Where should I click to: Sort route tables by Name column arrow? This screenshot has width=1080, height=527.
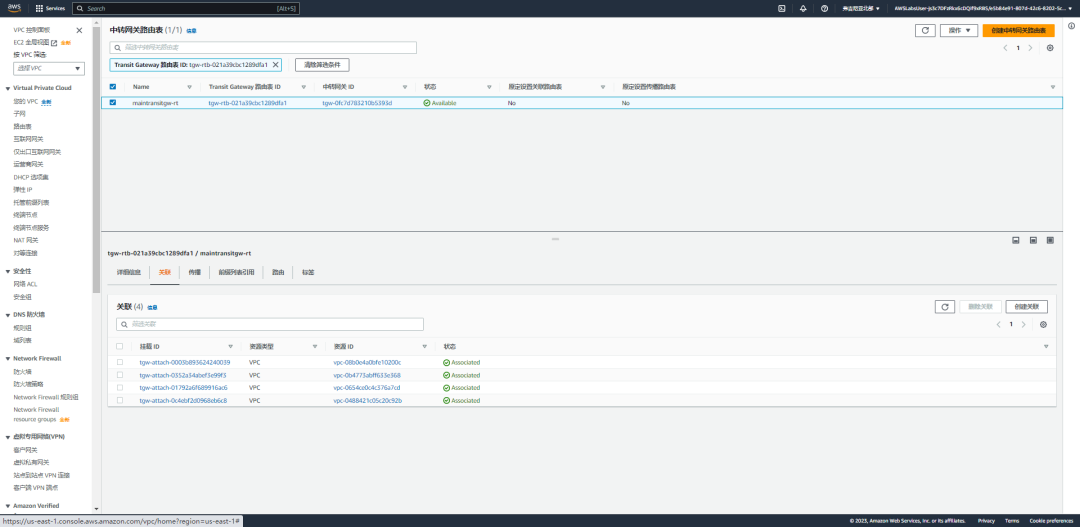(189, 87)
